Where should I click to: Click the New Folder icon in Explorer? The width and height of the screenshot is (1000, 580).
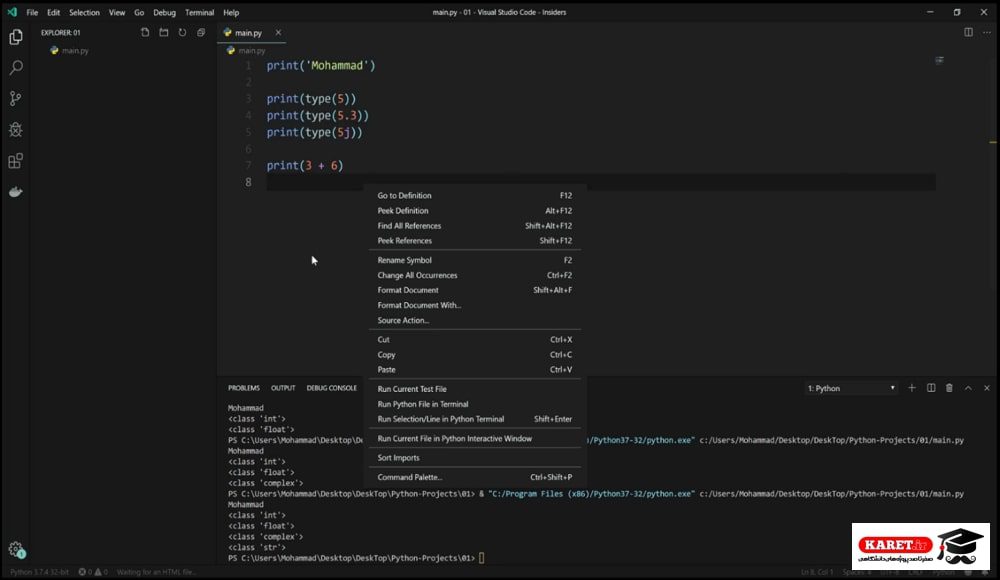[x=164, y=33]
